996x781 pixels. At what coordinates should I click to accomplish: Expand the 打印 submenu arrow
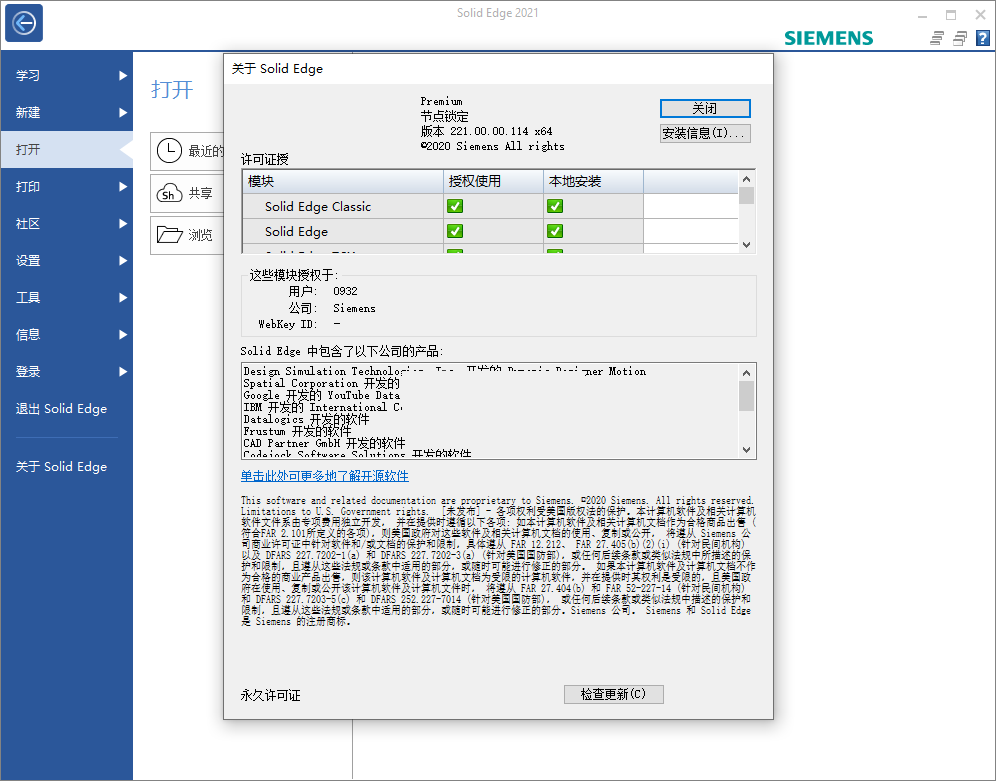tap(123, 186)
